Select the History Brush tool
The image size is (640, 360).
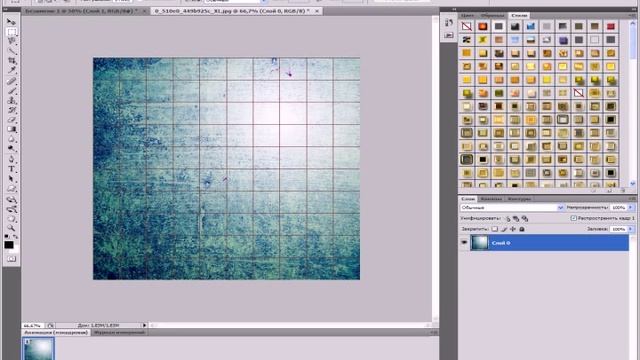(11, 110)
